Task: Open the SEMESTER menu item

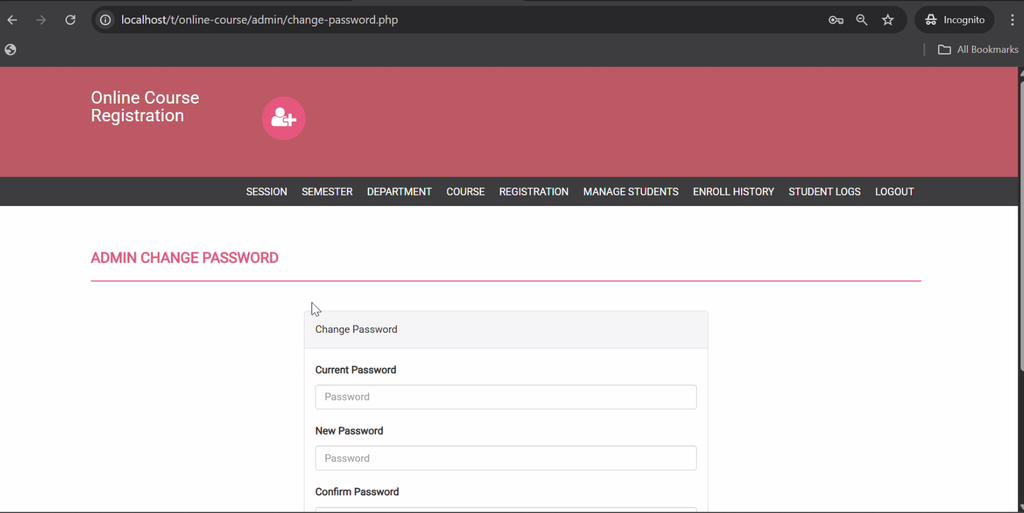Action: point(327,192)
